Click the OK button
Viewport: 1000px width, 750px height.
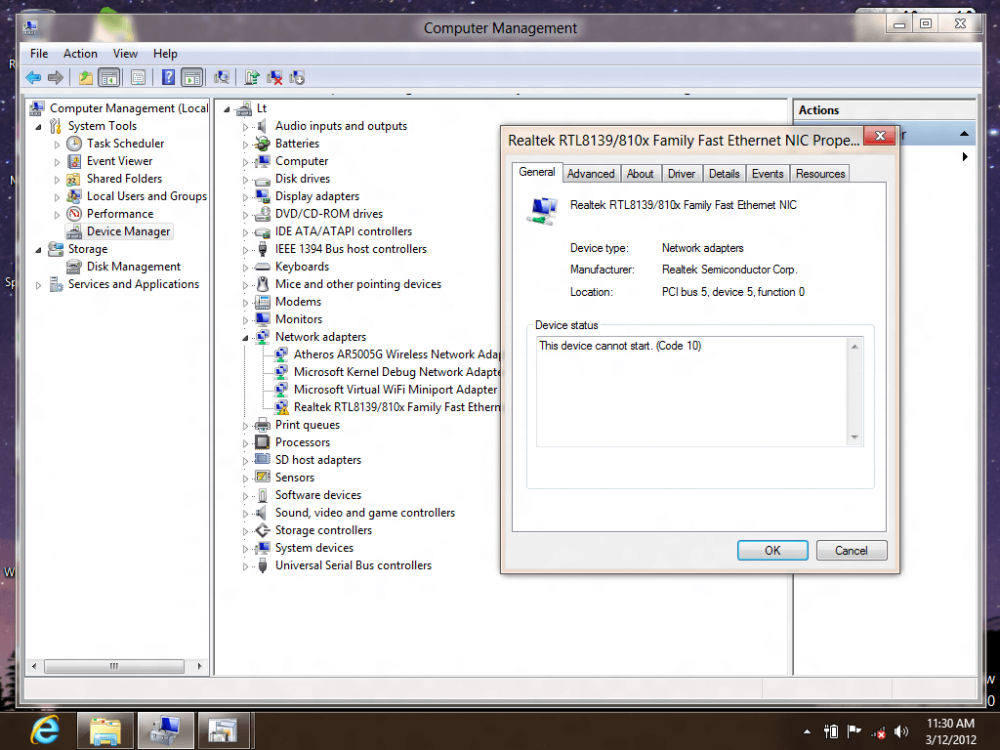coord(772,550)
